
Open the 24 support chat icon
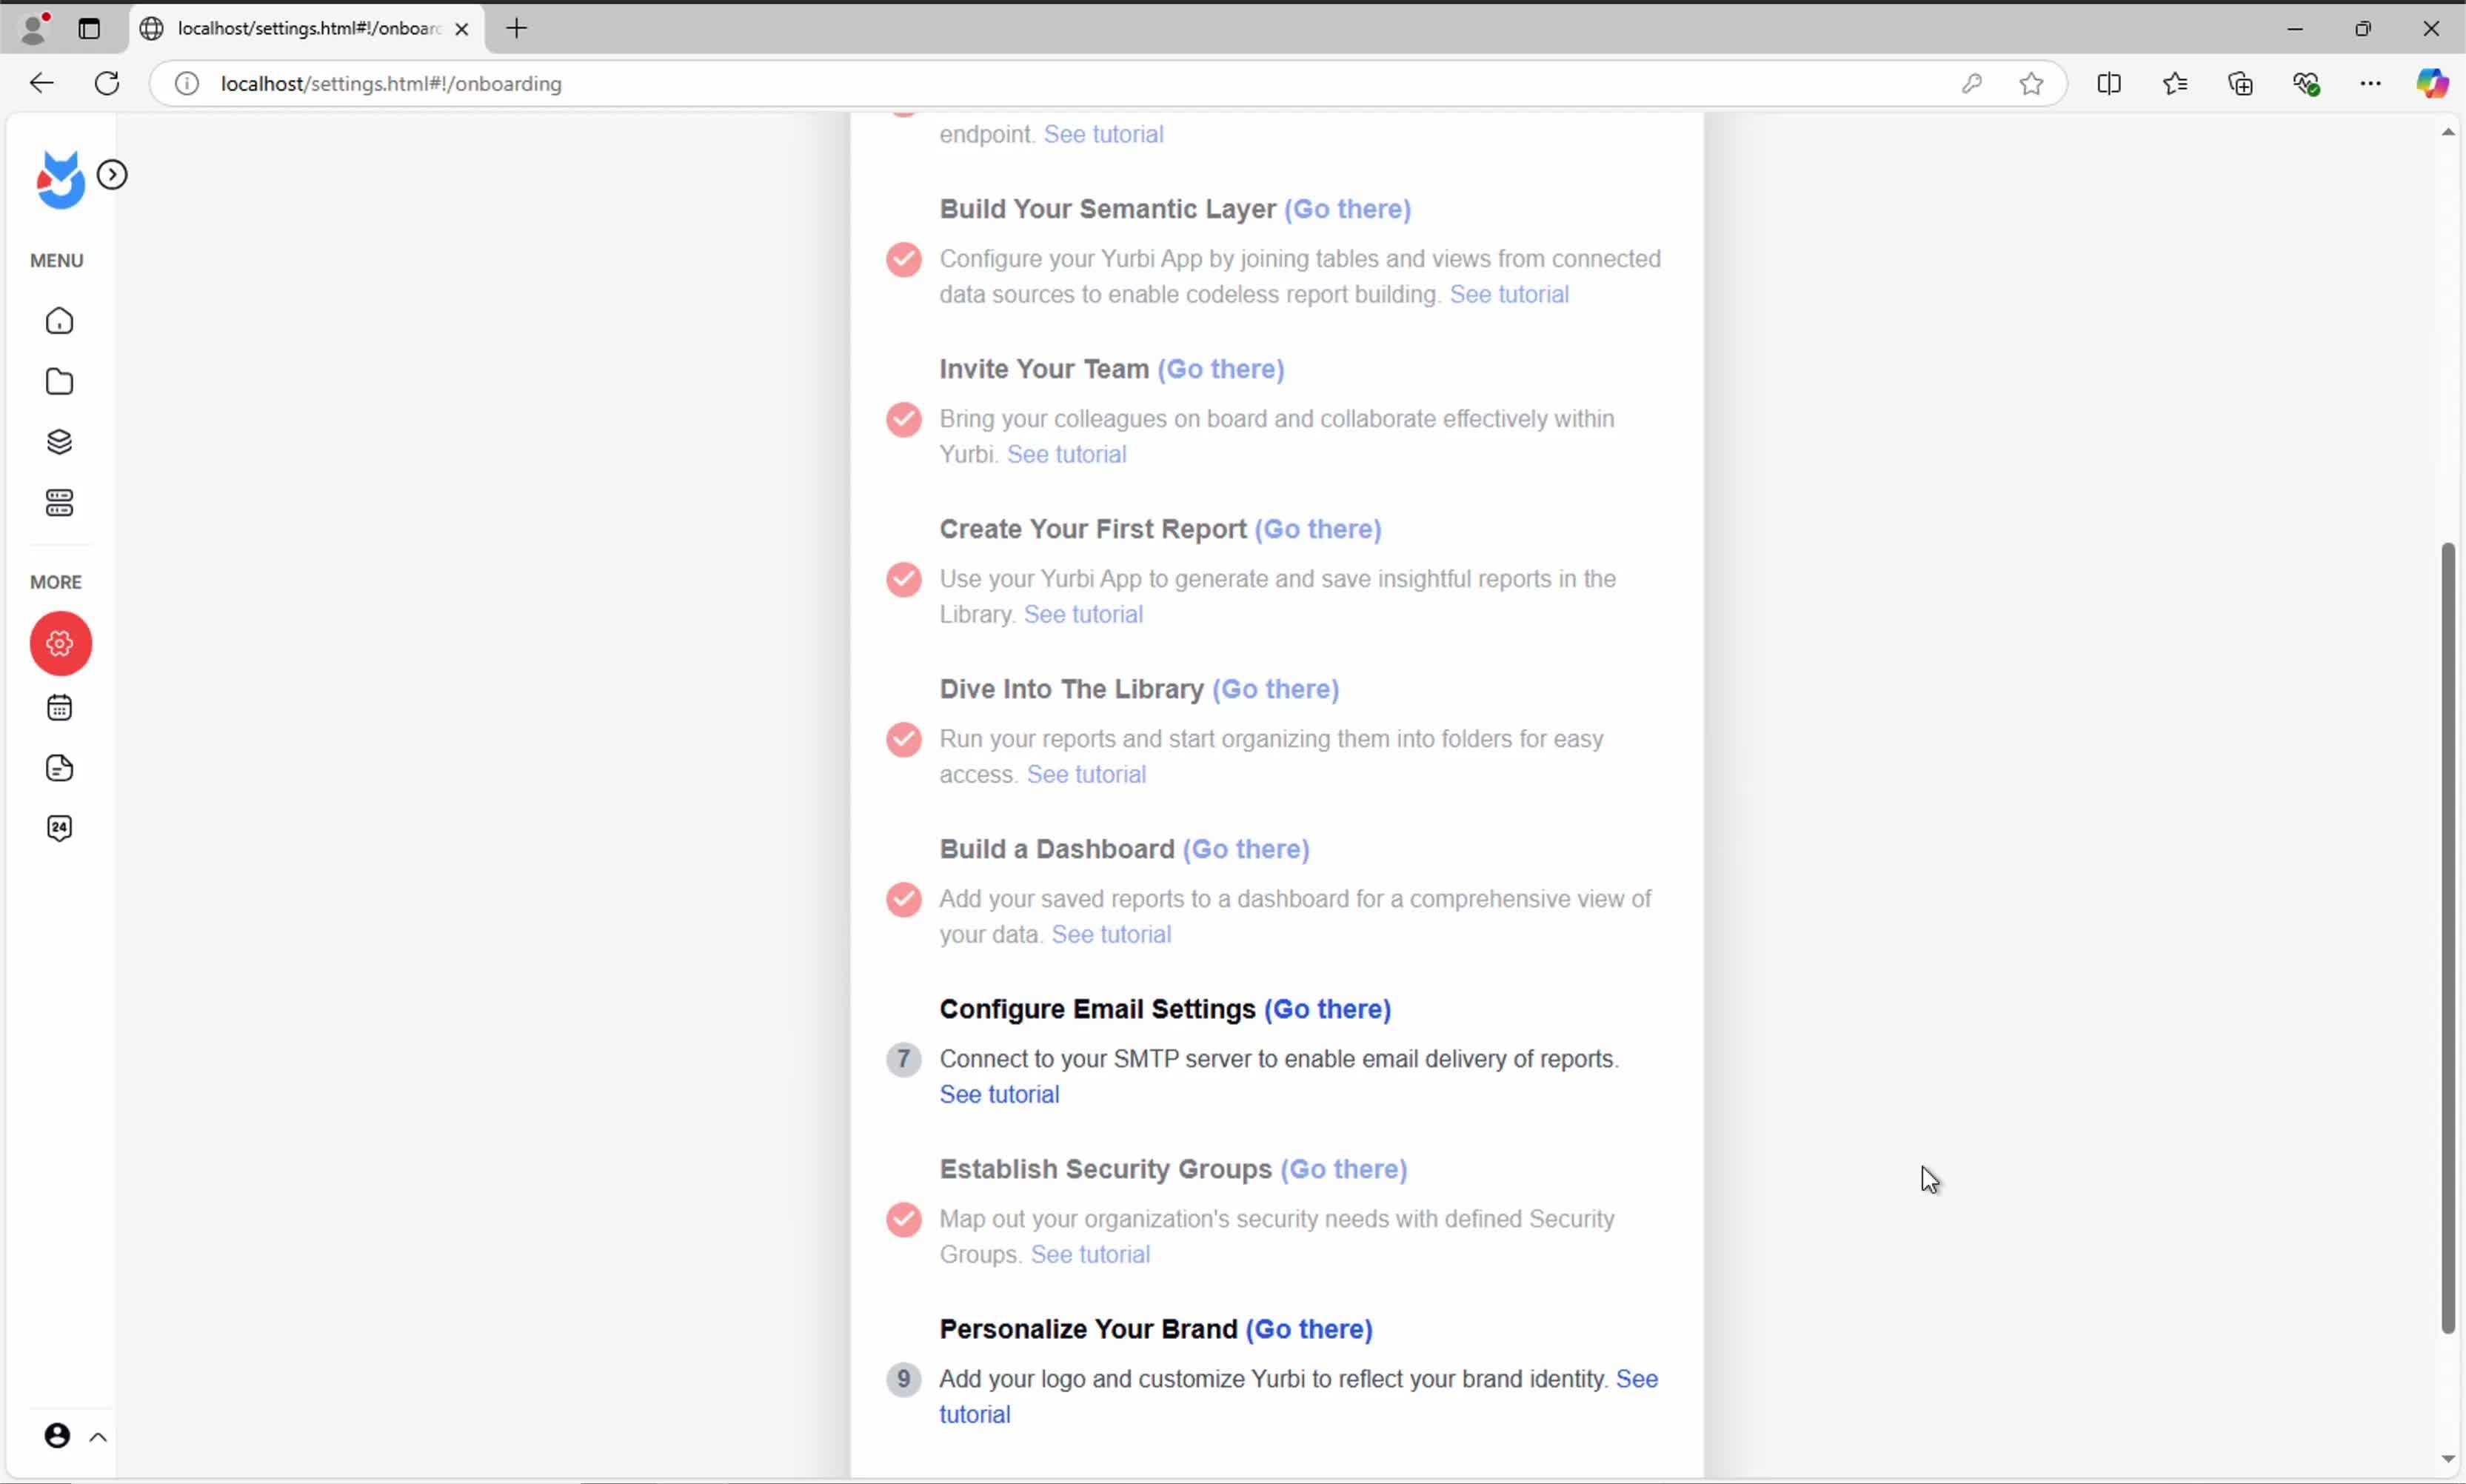[x=60, y=828]
